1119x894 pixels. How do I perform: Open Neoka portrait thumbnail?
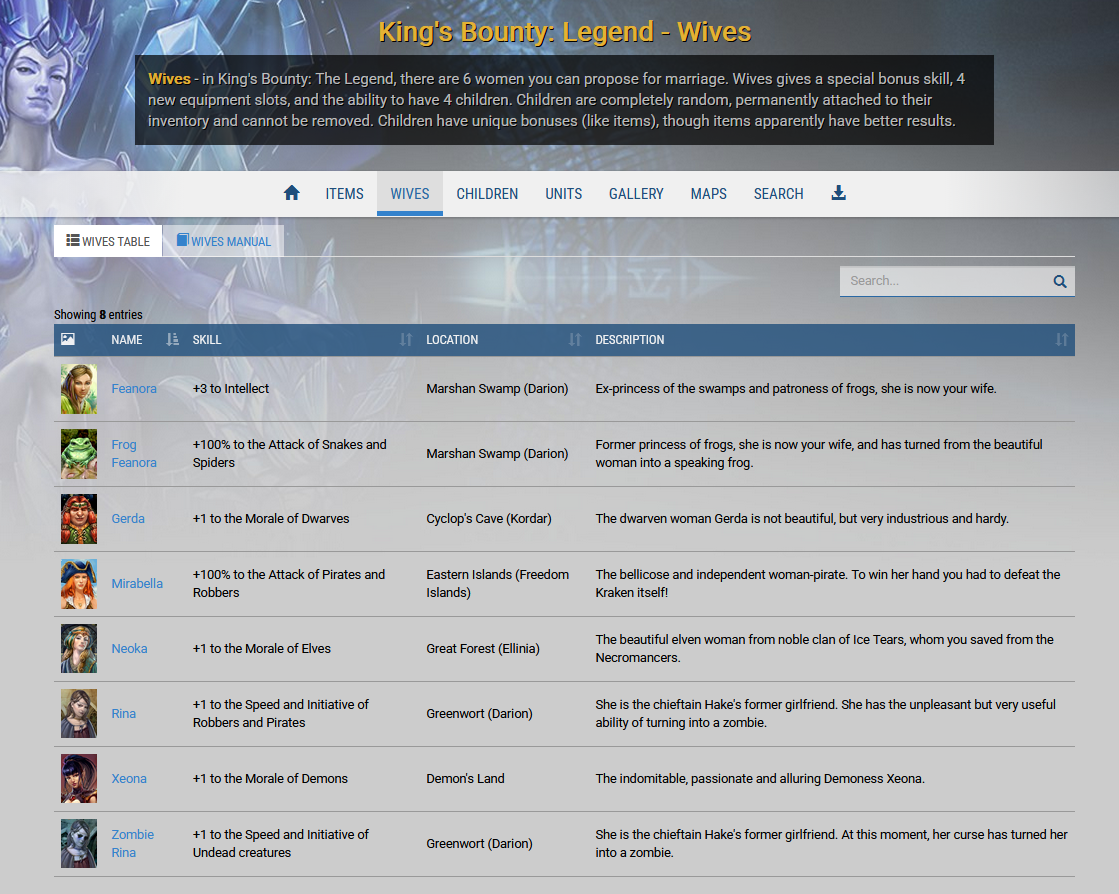(x=79, y=649)
